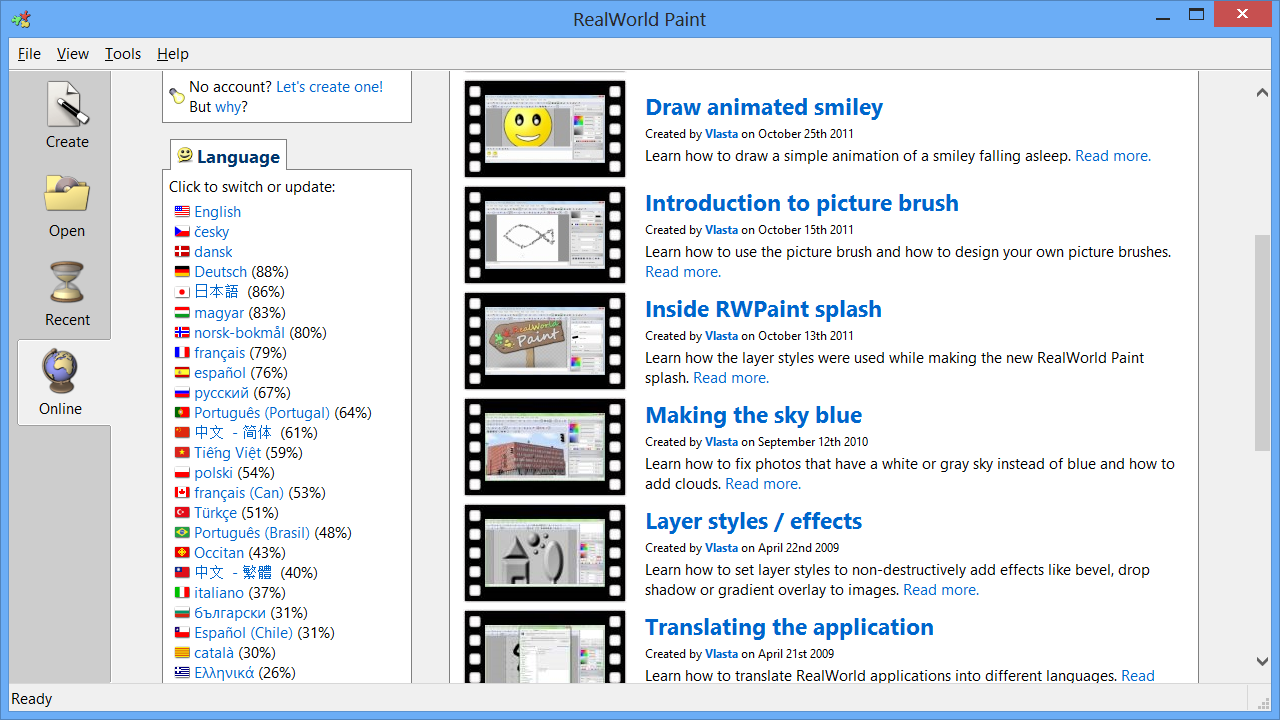Open the Tools menu

pyautogui.click(x=123, y=54)
